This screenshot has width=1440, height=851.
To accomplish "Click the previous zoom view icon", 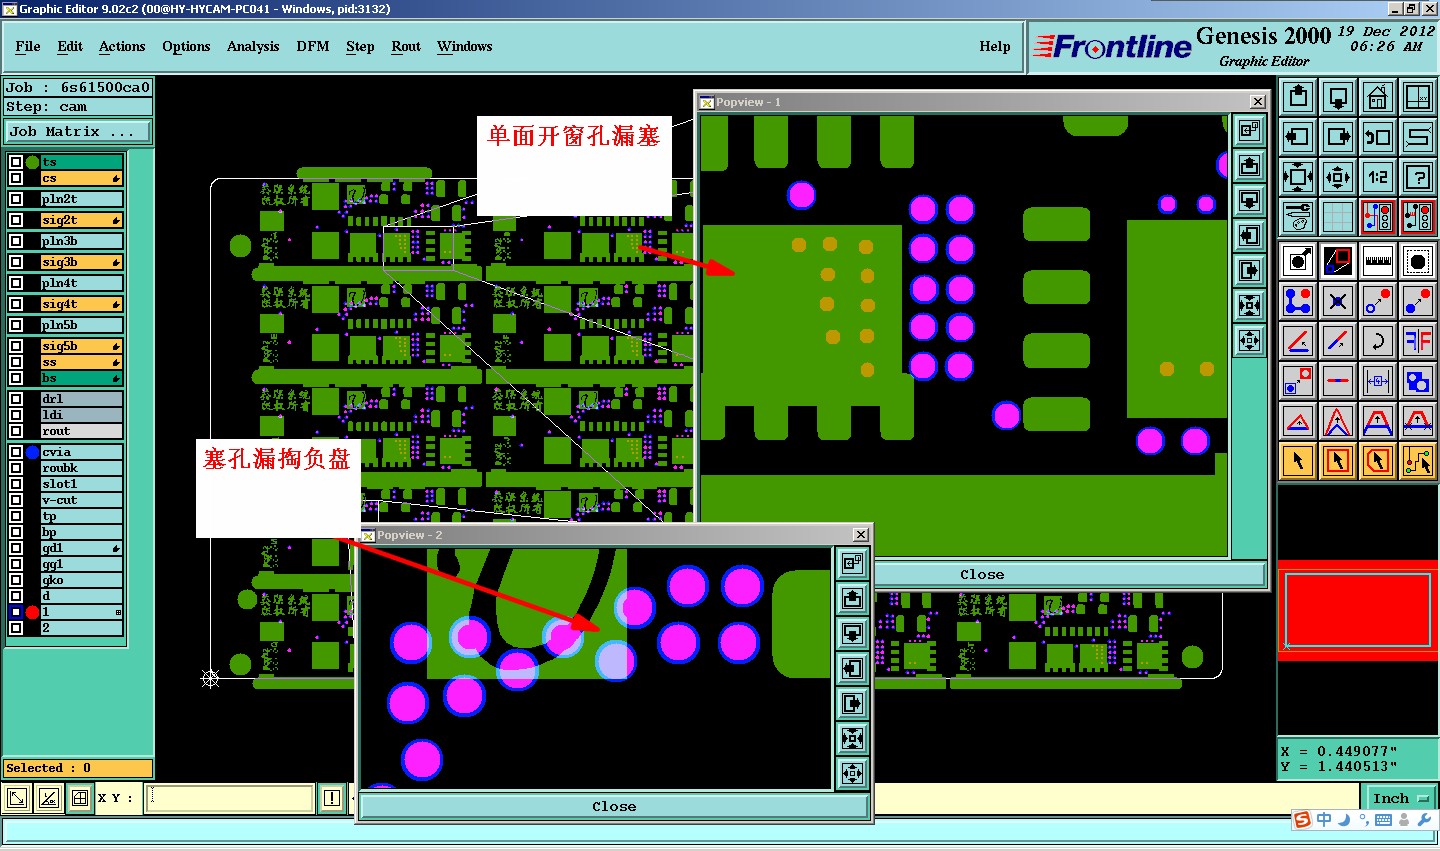I will point(1378,137).
